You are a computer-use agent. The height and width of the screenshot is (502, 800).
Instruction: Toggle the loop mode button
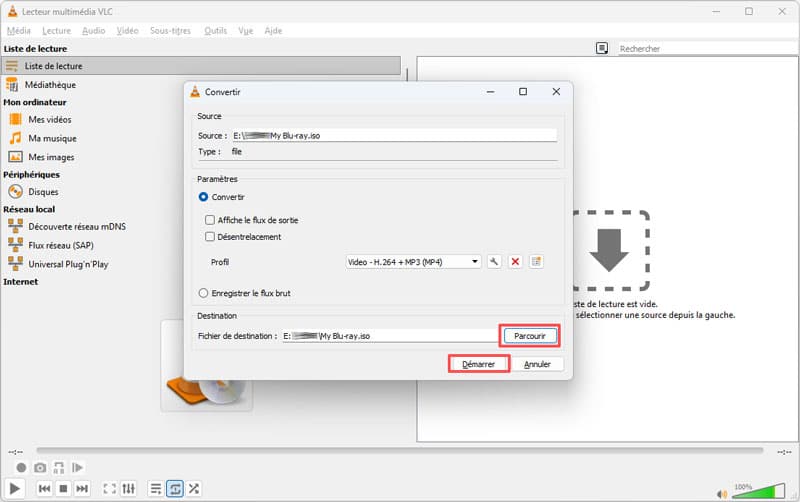click(175, 489)
